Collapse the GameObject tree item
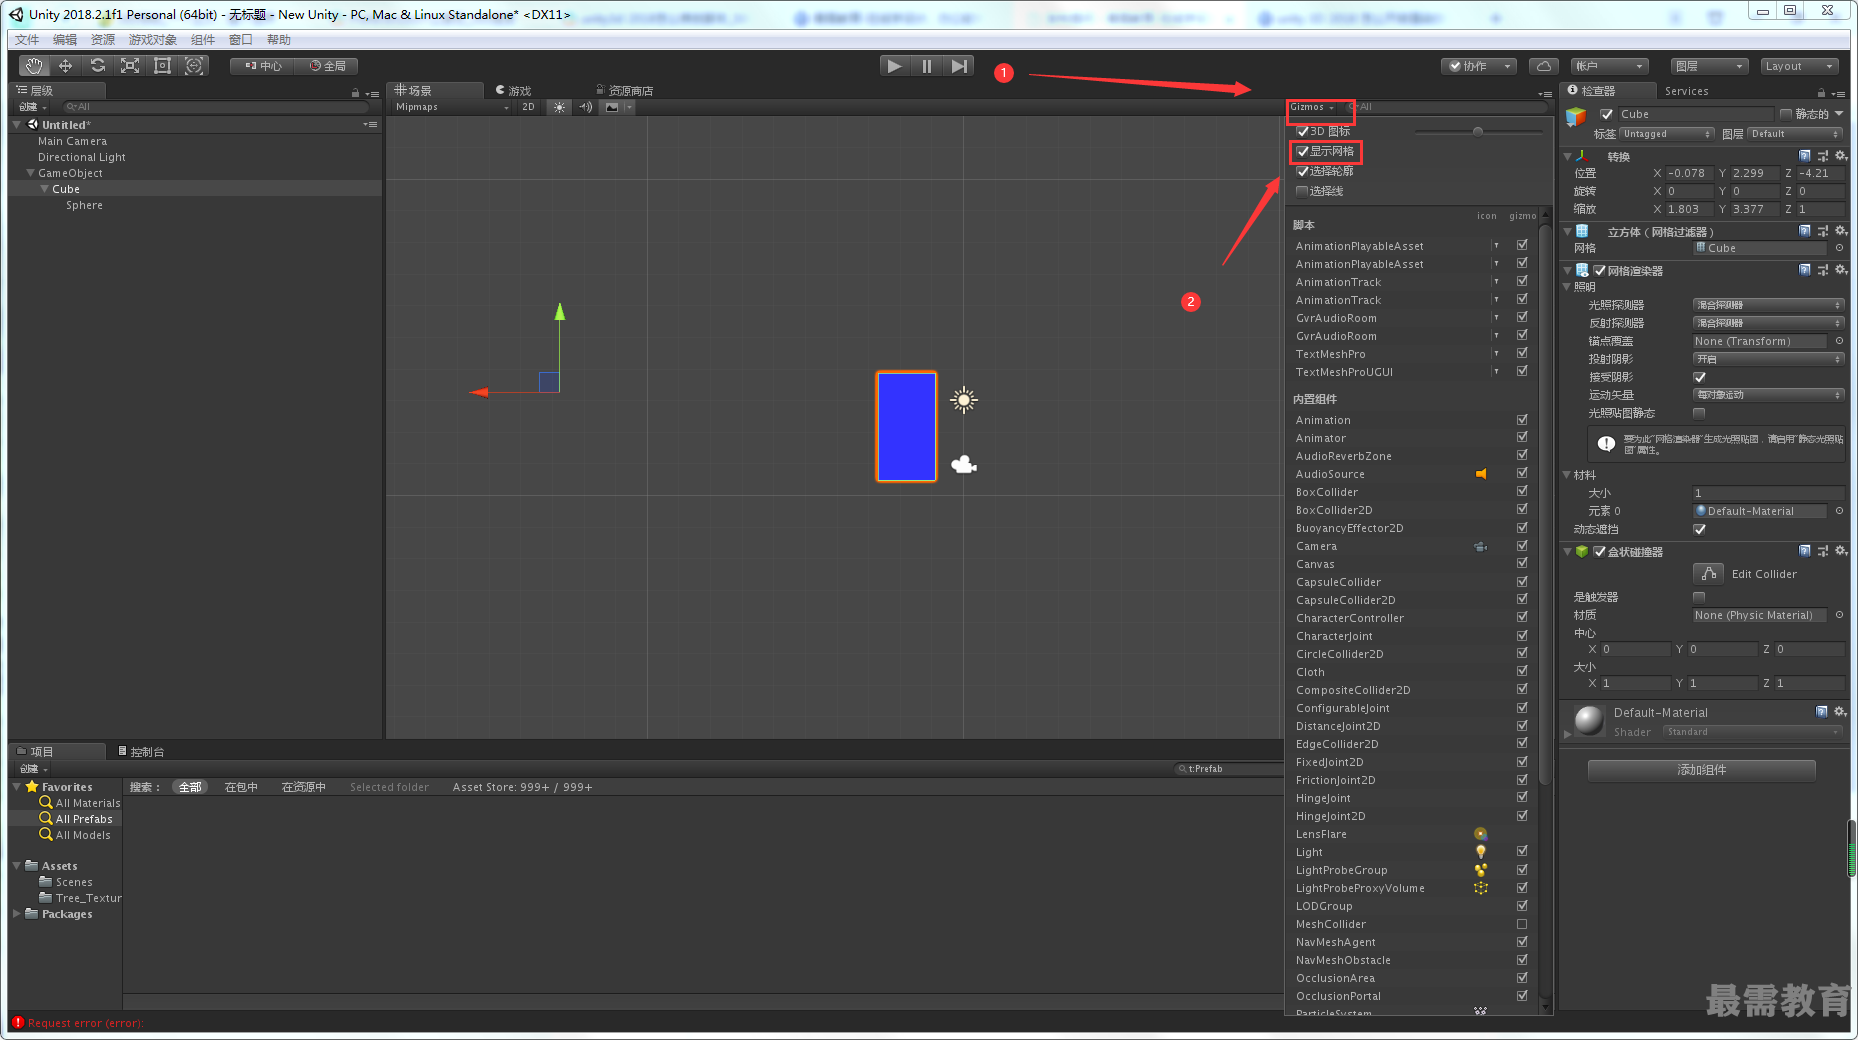This screenshot has width=1858, height=1040. coord(31,173)
